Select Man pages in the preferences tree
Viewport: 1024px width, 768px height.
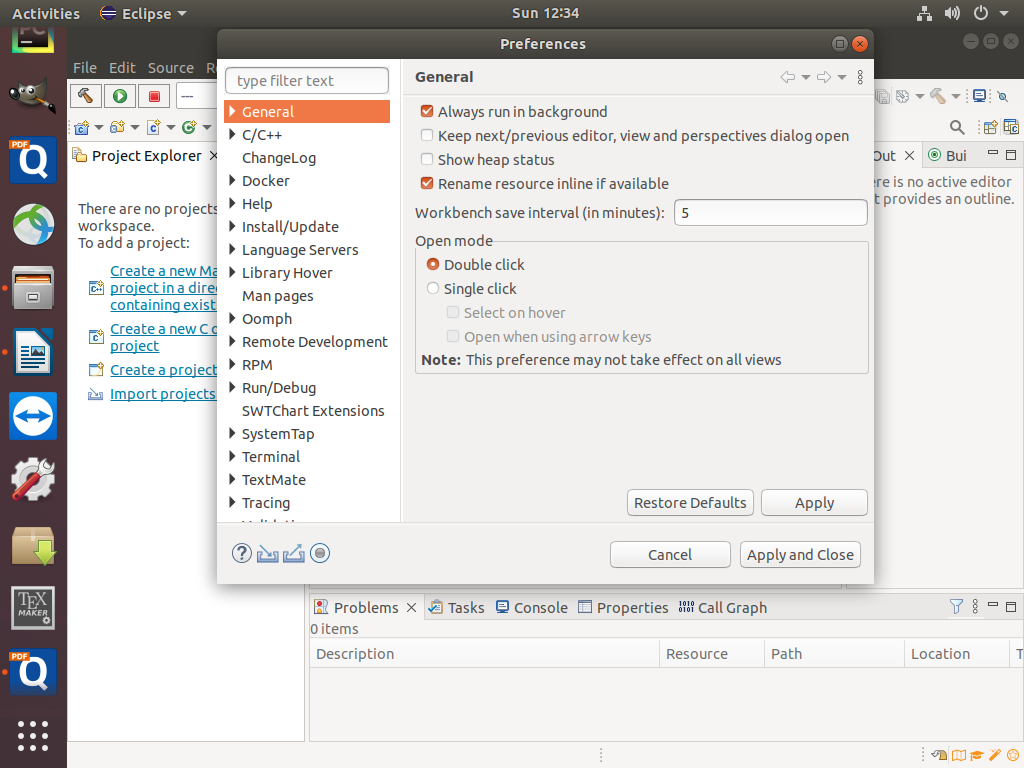tap(278, 296)
